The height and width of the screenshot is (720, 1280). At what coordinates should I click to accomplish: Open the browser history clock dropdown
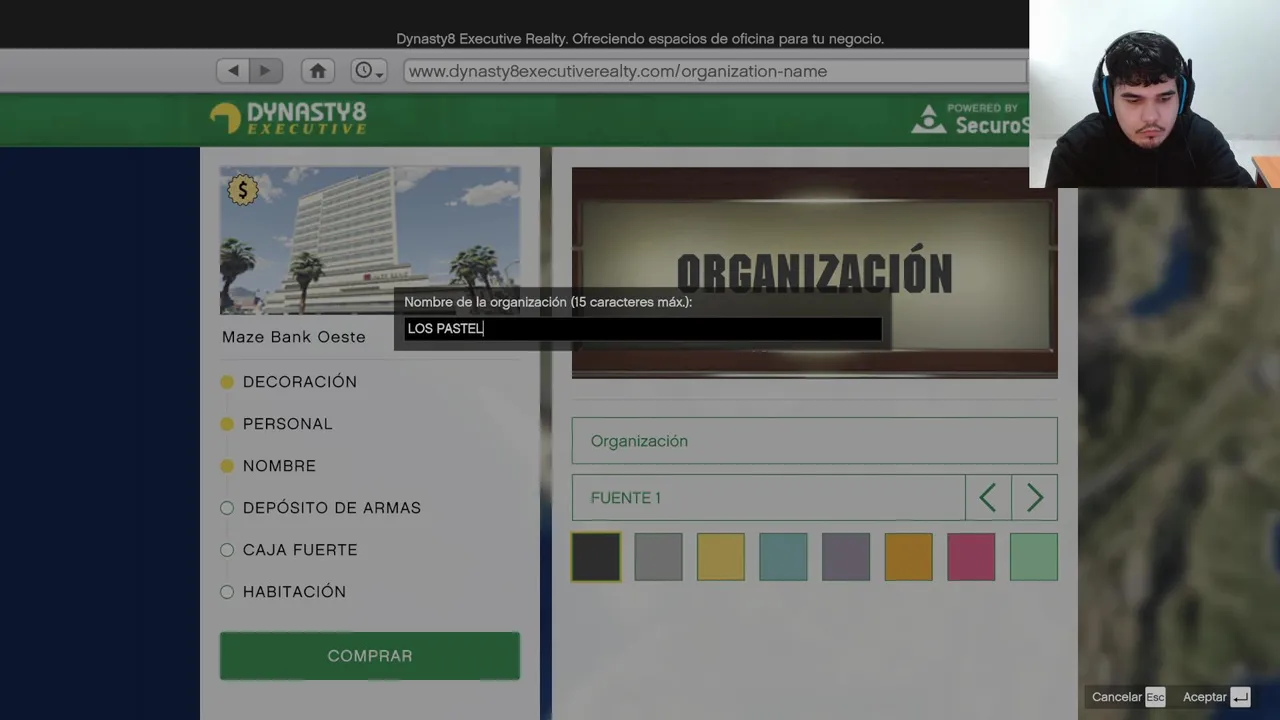point(369,71)
